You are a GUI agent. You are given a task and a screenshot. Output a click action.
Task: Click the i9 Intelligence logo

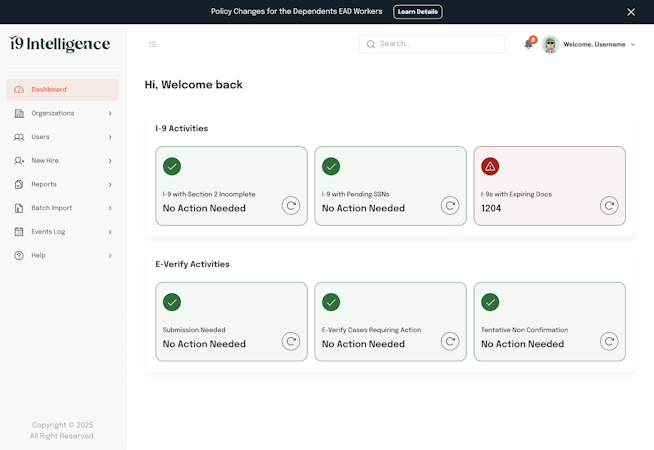60,44
